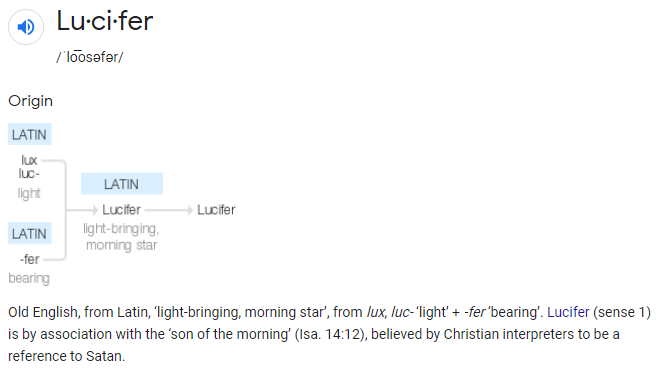Click the blue Lucifer link in description

[568, 312]
